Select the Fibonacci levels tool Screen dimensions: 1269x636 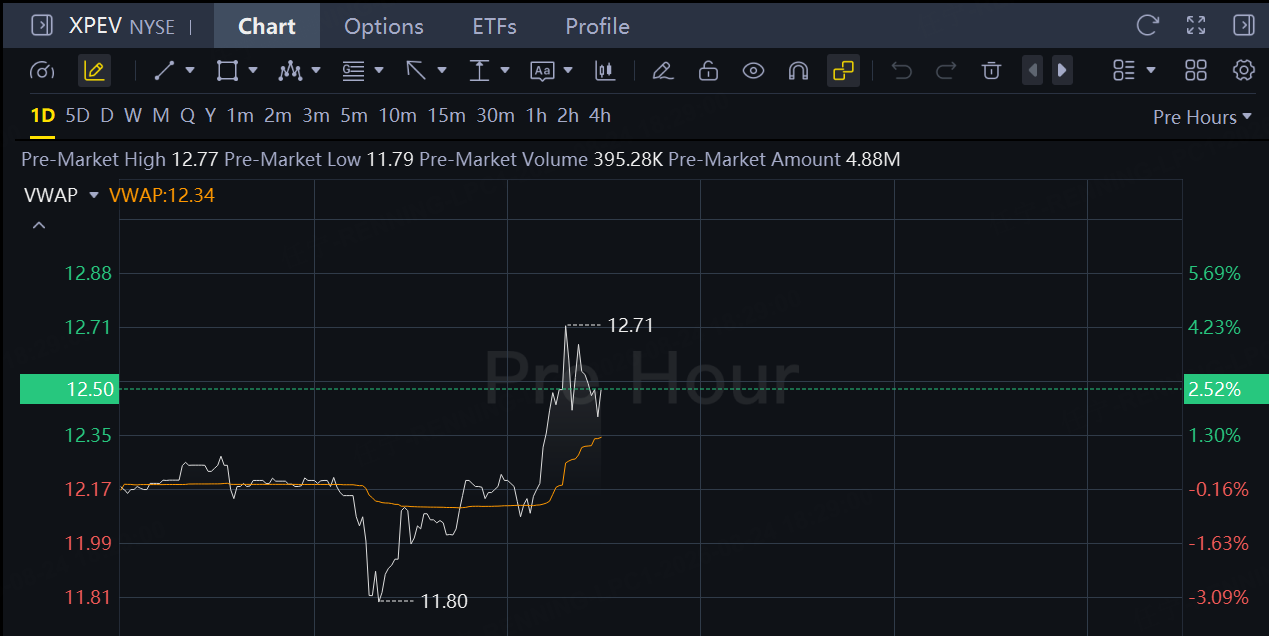coord(353,70)
